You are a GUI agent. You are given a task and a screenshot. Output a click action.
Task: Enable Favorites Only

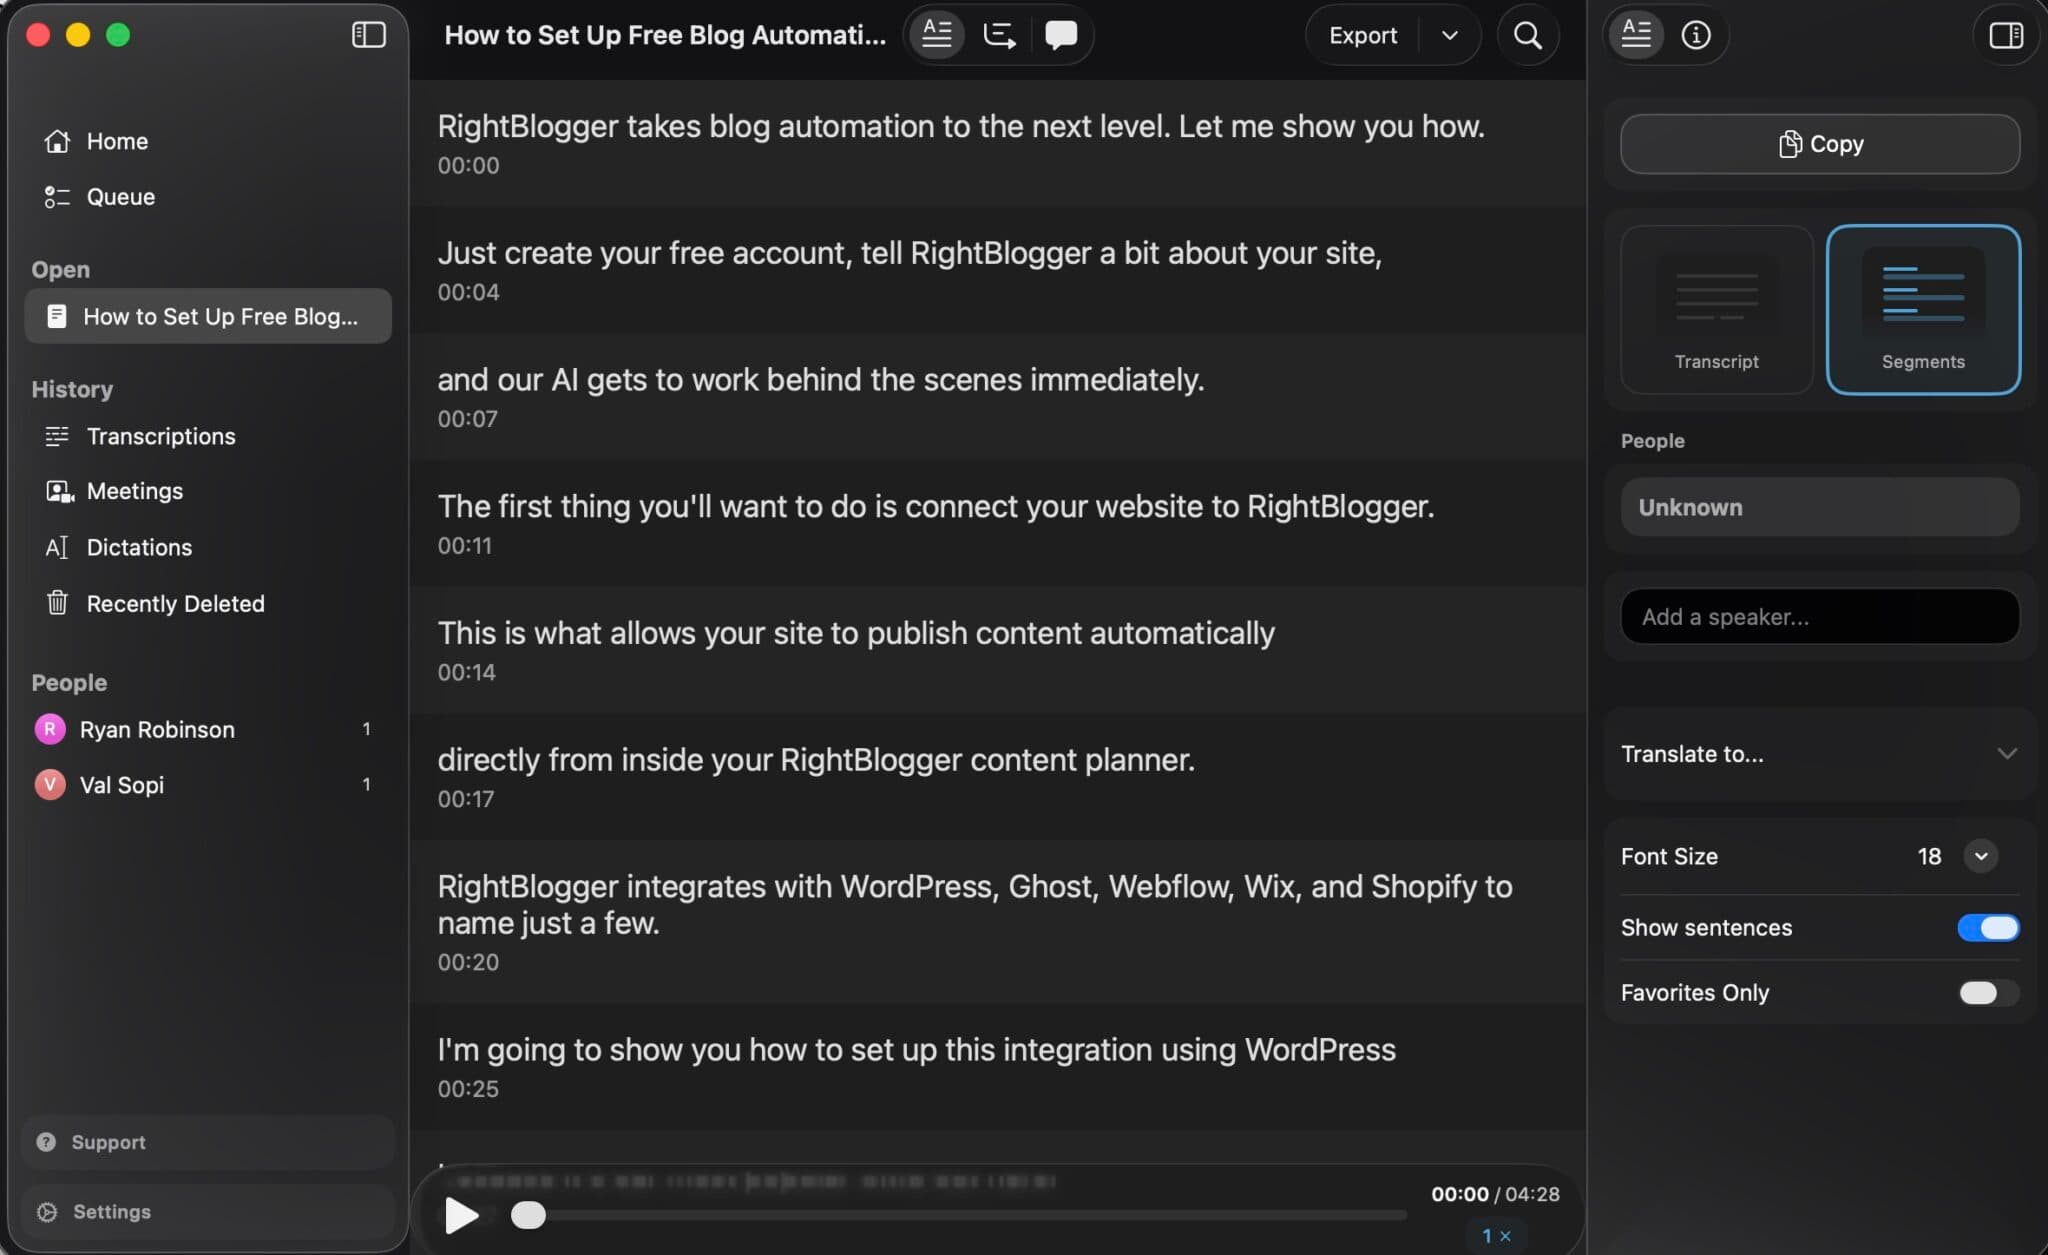click(x=1986, y=992)
